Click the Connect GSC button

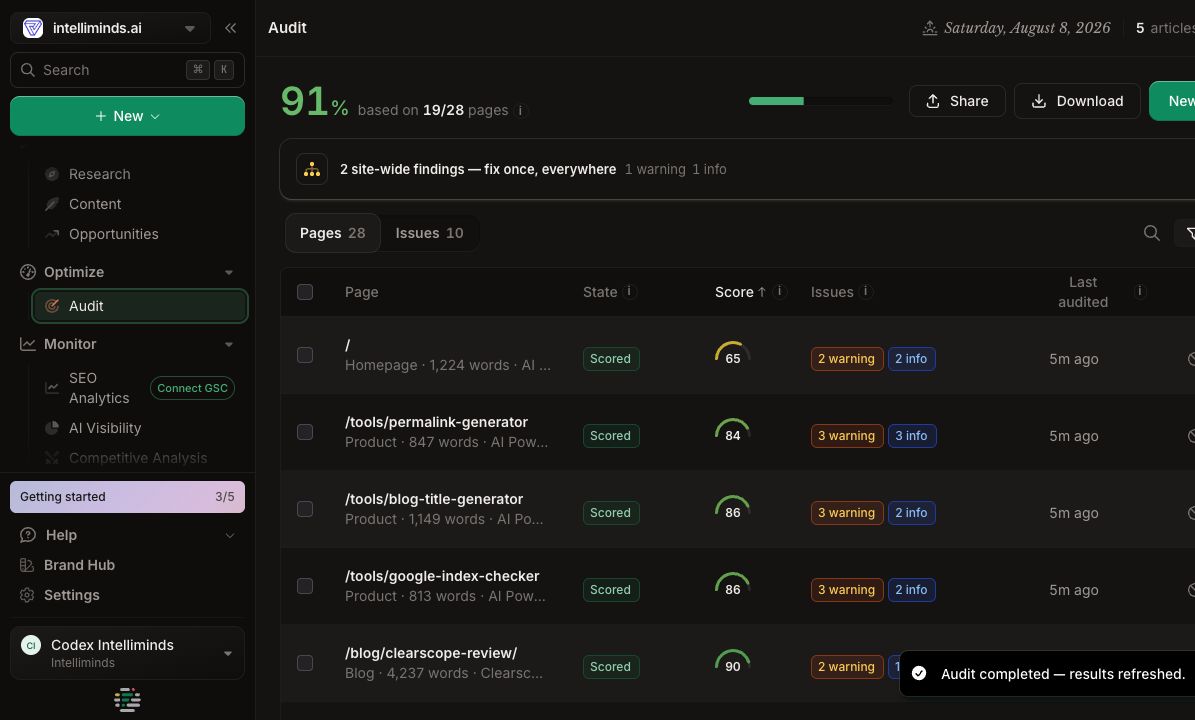tap(192, 389)
